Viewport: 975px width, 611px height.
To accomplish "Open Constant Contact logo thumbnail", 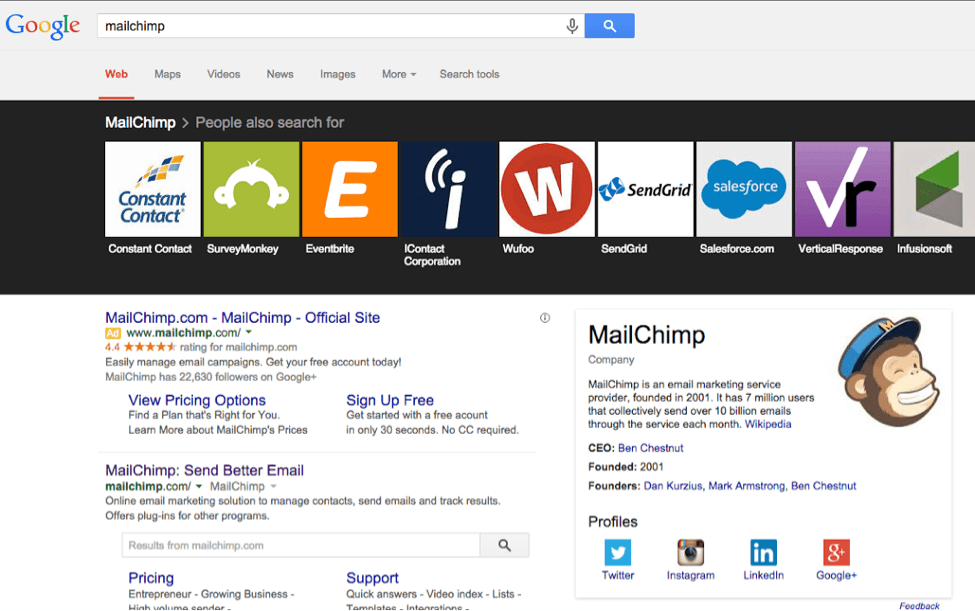I will (153, 189).
